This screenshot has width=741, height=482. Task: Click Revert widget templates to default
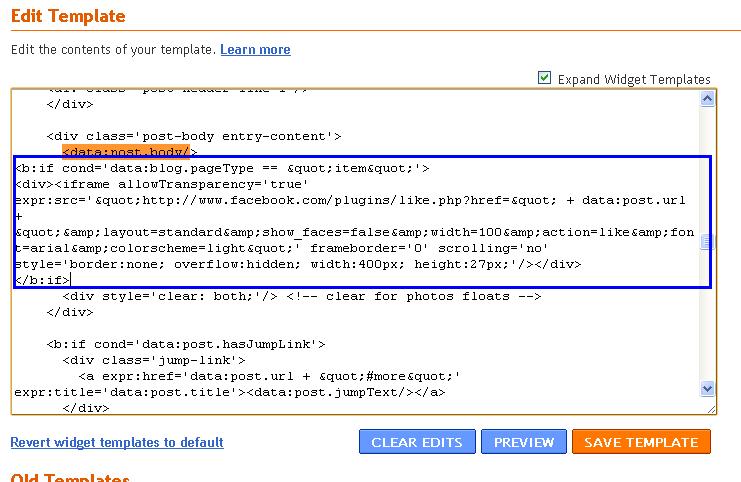[x=117, y=442]
